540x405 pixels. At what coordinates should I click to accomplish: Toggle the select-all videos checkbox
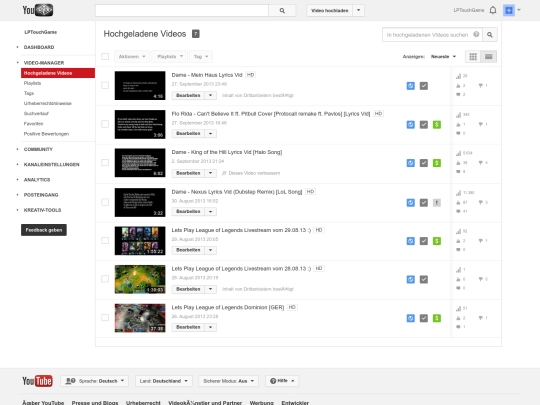tap(105, 56)
